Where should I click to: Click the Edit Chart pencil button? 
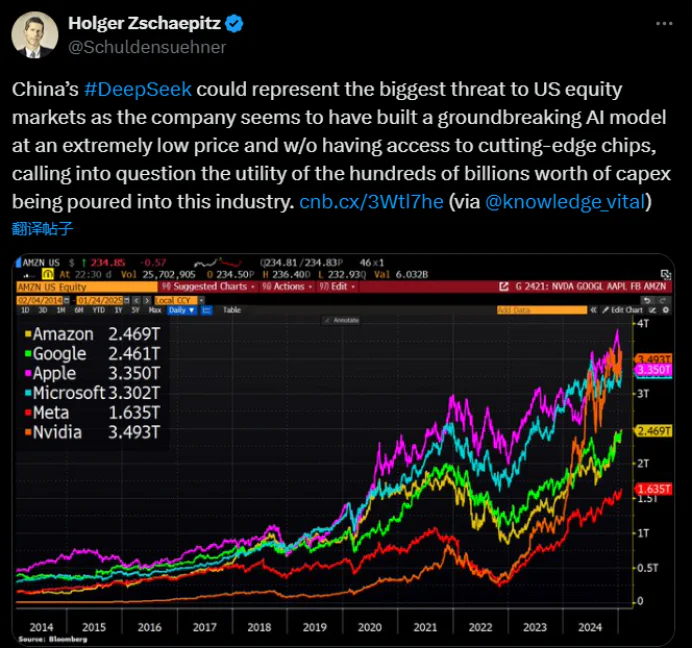tap(622, 310)
